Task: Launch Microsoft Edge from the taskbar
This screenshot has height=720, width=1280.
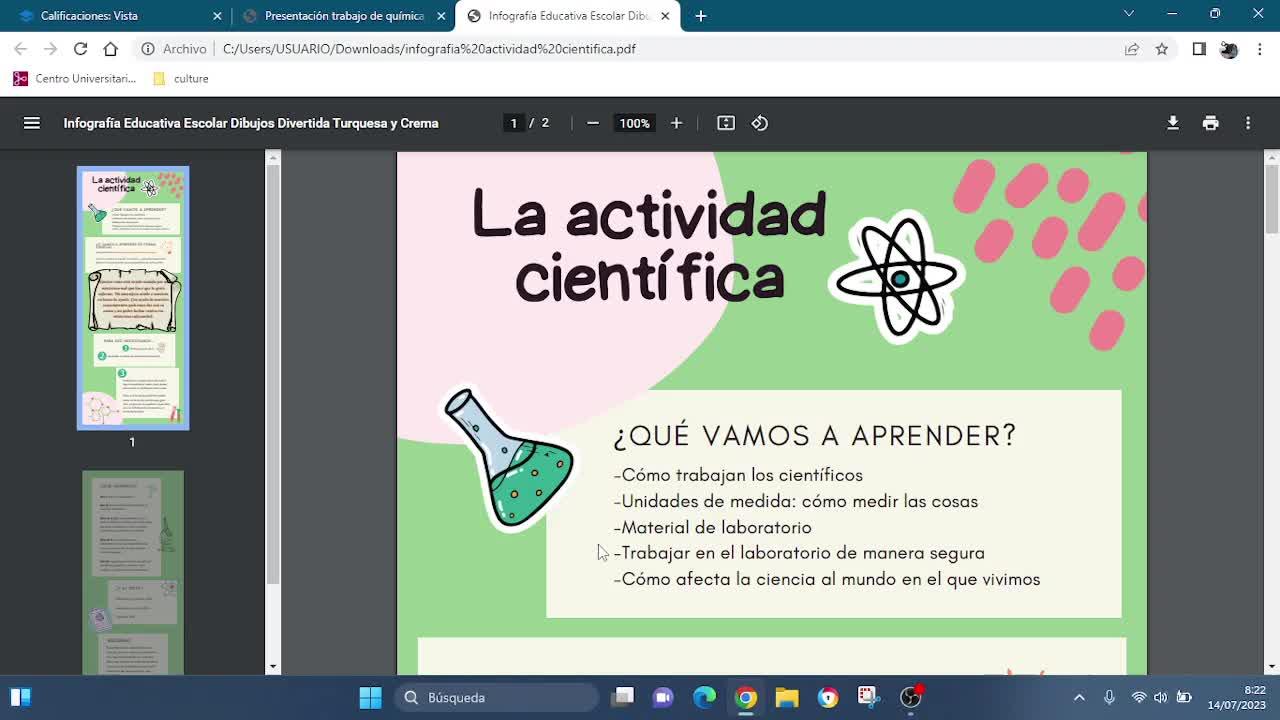Action: [x=704, y=697]
